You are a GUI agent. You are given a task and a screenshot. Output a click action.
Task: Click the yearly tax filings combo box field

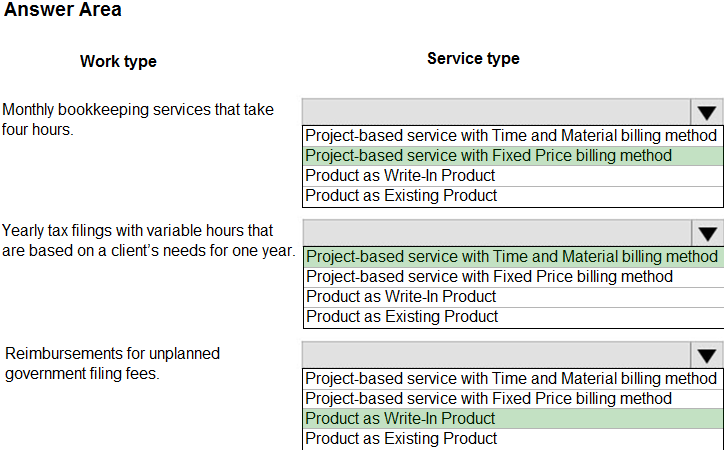pos(495,233)
